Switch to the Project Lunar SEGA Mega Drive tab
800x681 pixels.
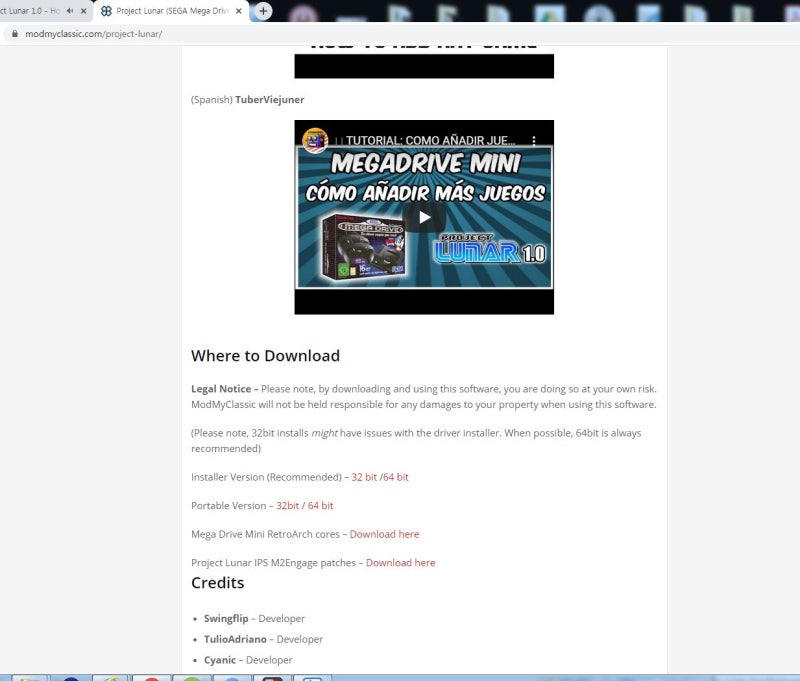pos(171,11)
